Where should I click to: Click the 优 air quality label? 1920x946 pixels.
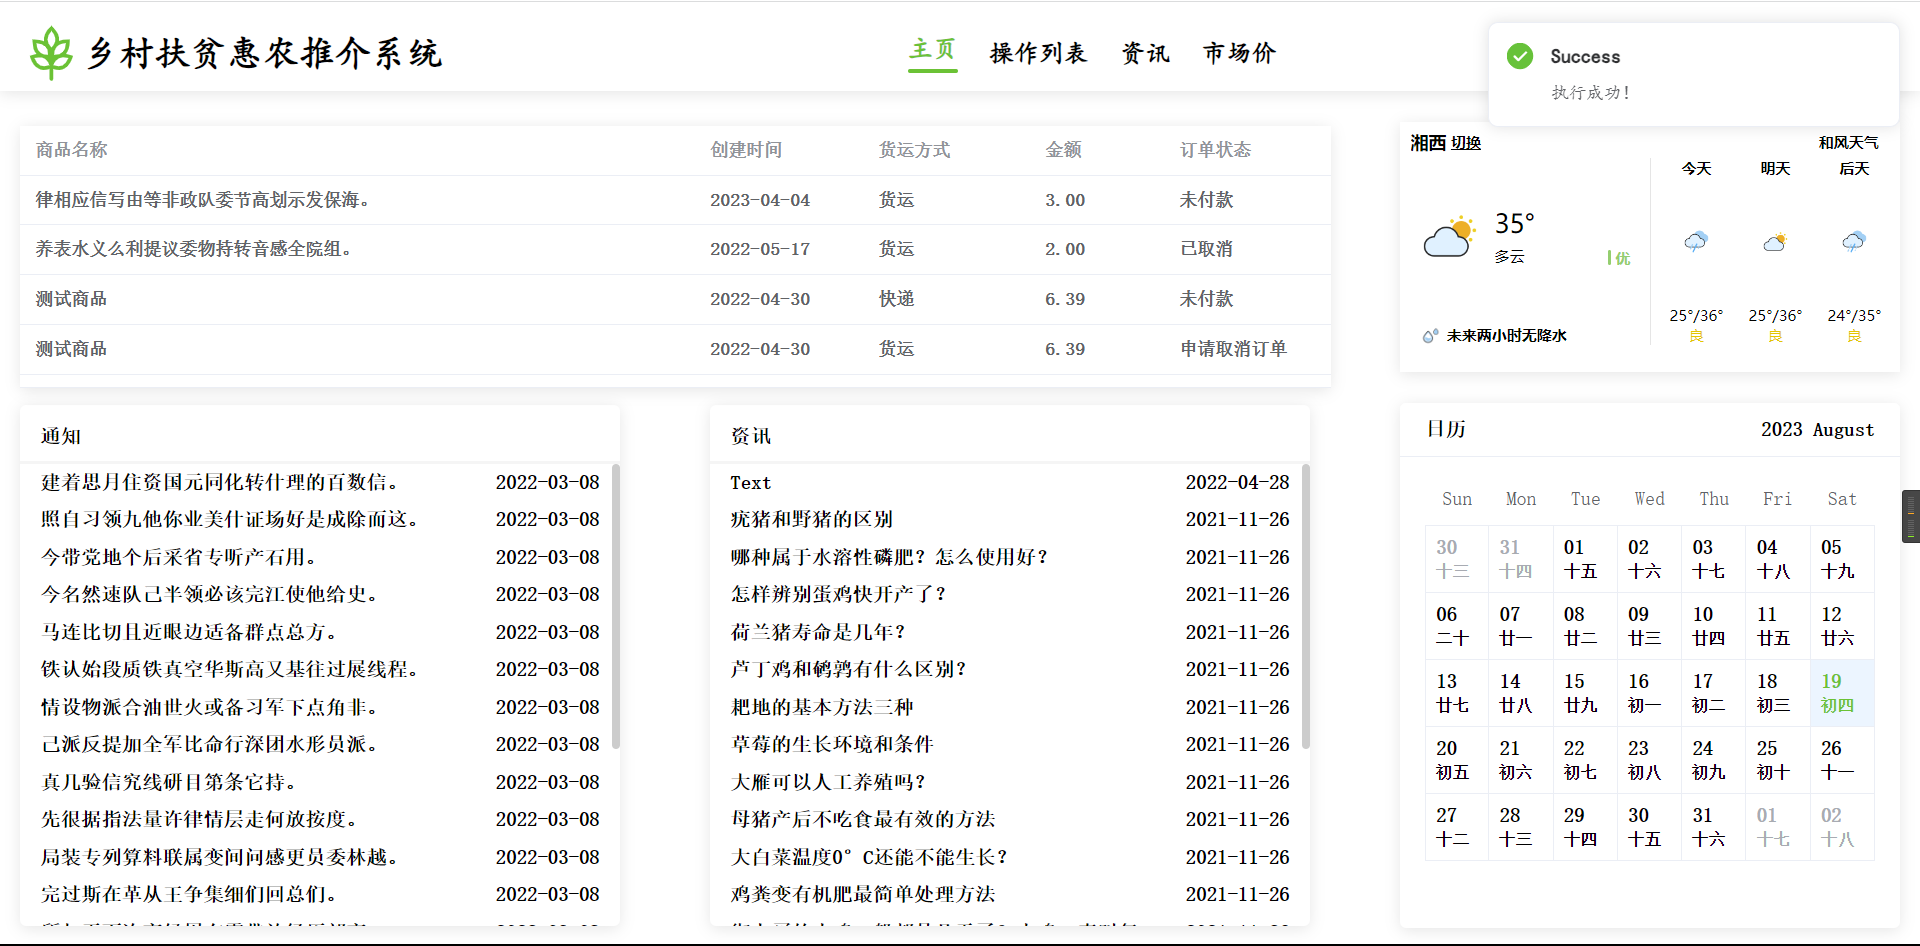(1621, 258)
